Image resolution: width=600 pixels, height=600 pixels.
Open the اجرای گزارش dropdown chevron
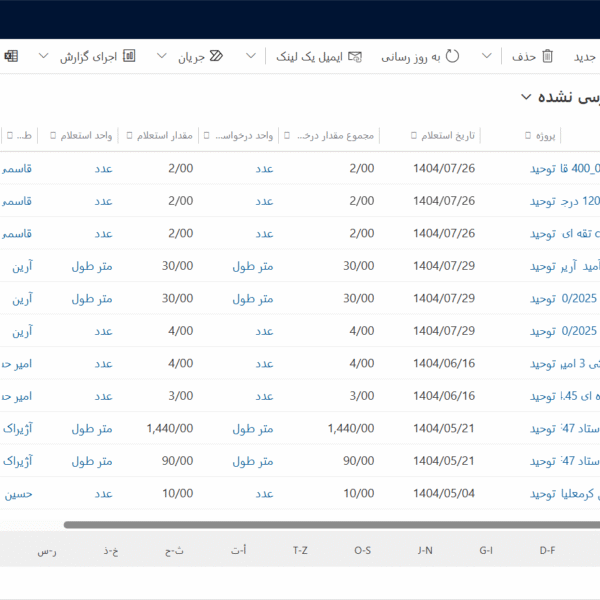pyautogui.click(x=43, y=57)
